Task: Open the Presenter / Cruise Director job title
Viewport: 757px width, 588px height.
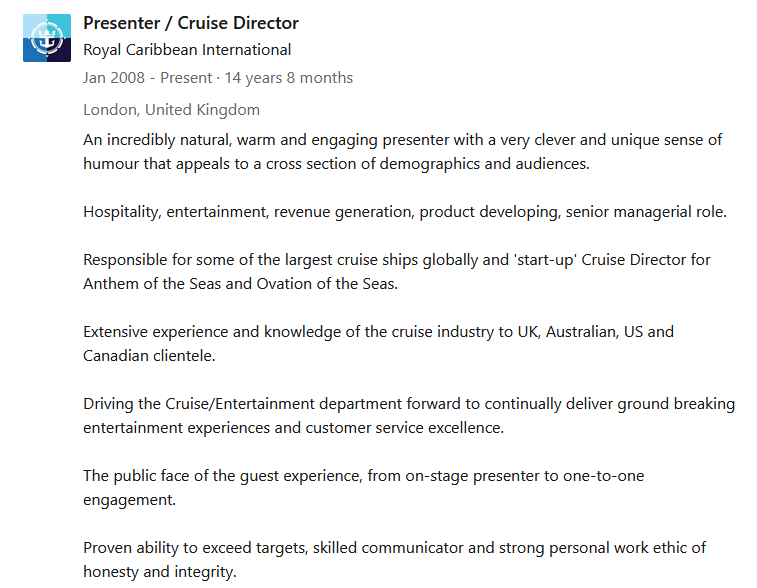Action: (x=191, y=23)
